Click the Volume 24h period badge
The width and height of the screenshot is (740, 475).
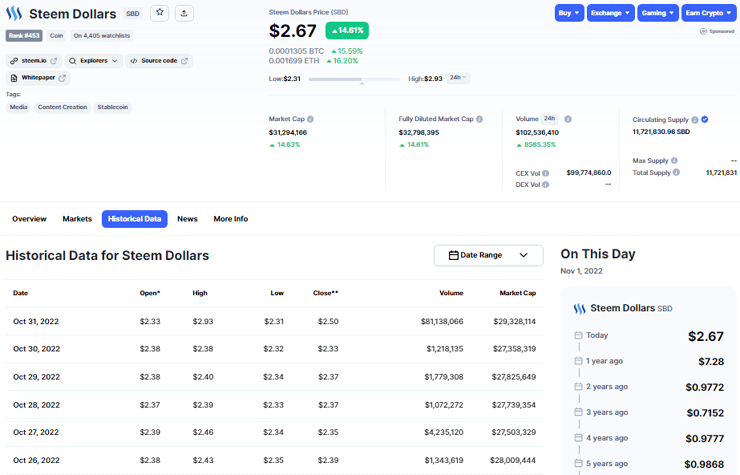[x=549, y=119]
